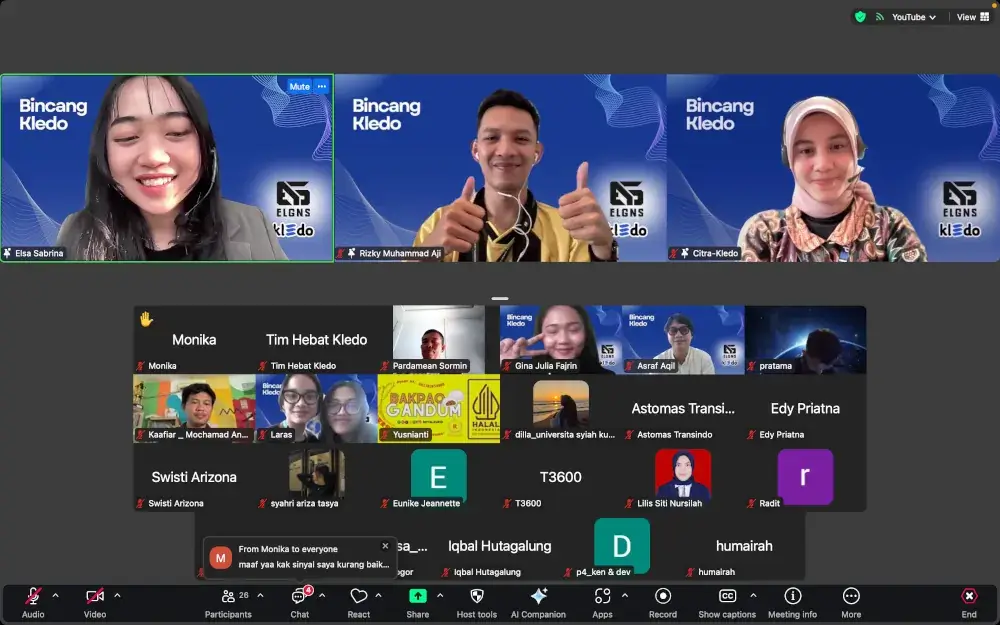Screen dimensions: 1000x625
Task: Select the T3600 participant tile
Action: [x=561, y=478]
